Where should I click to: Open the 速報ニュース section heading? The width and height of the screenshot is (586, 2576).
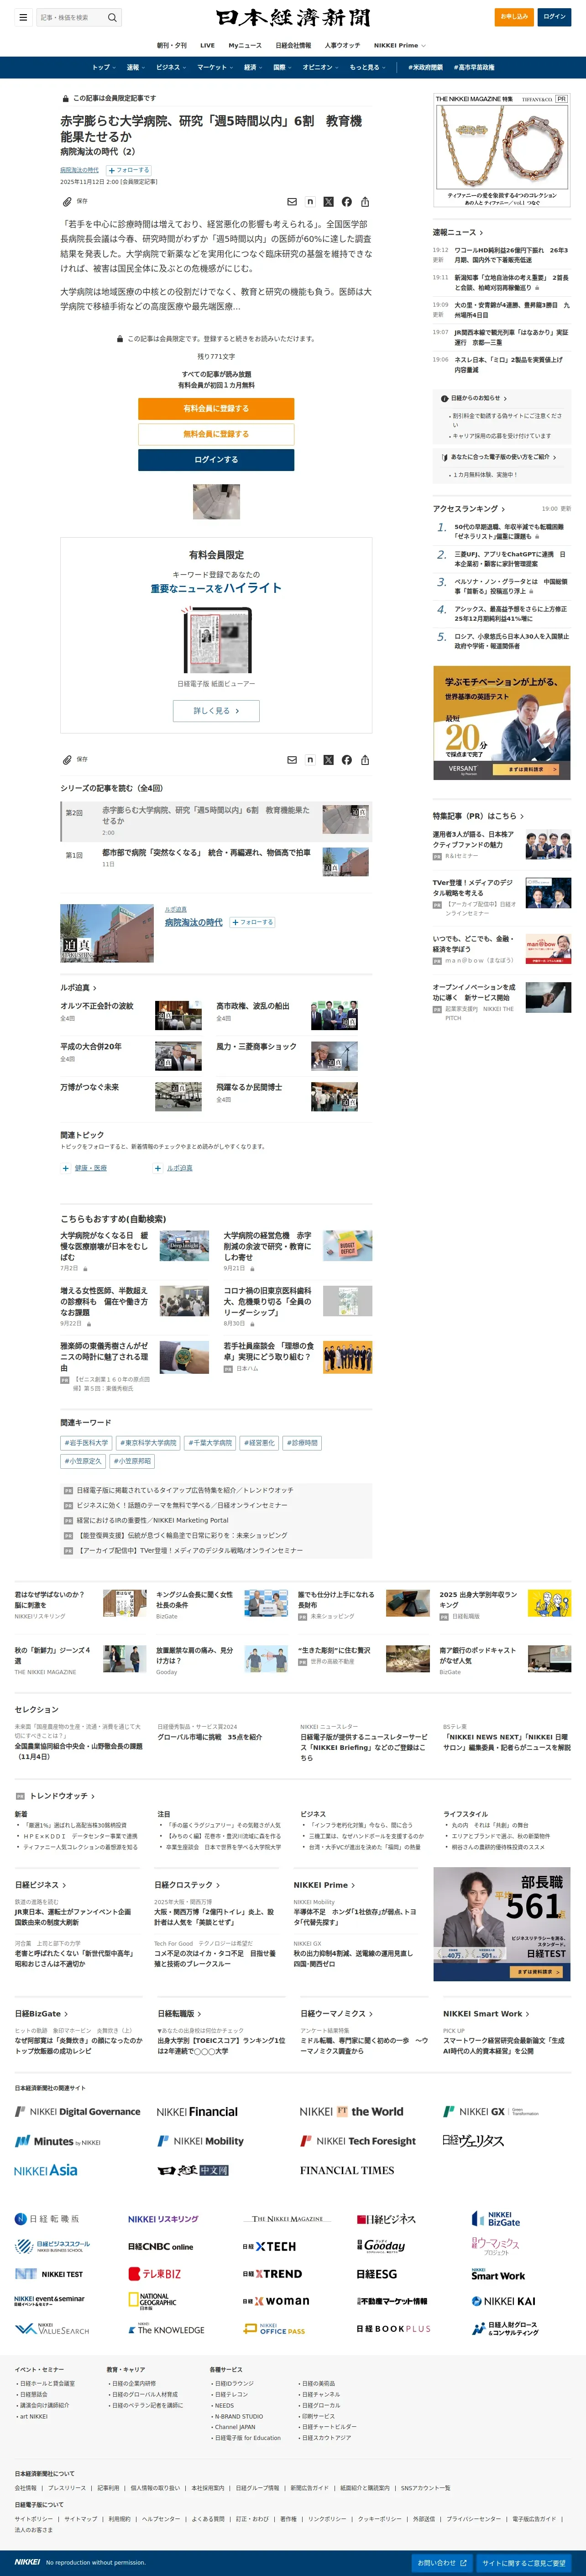(457, 233)
